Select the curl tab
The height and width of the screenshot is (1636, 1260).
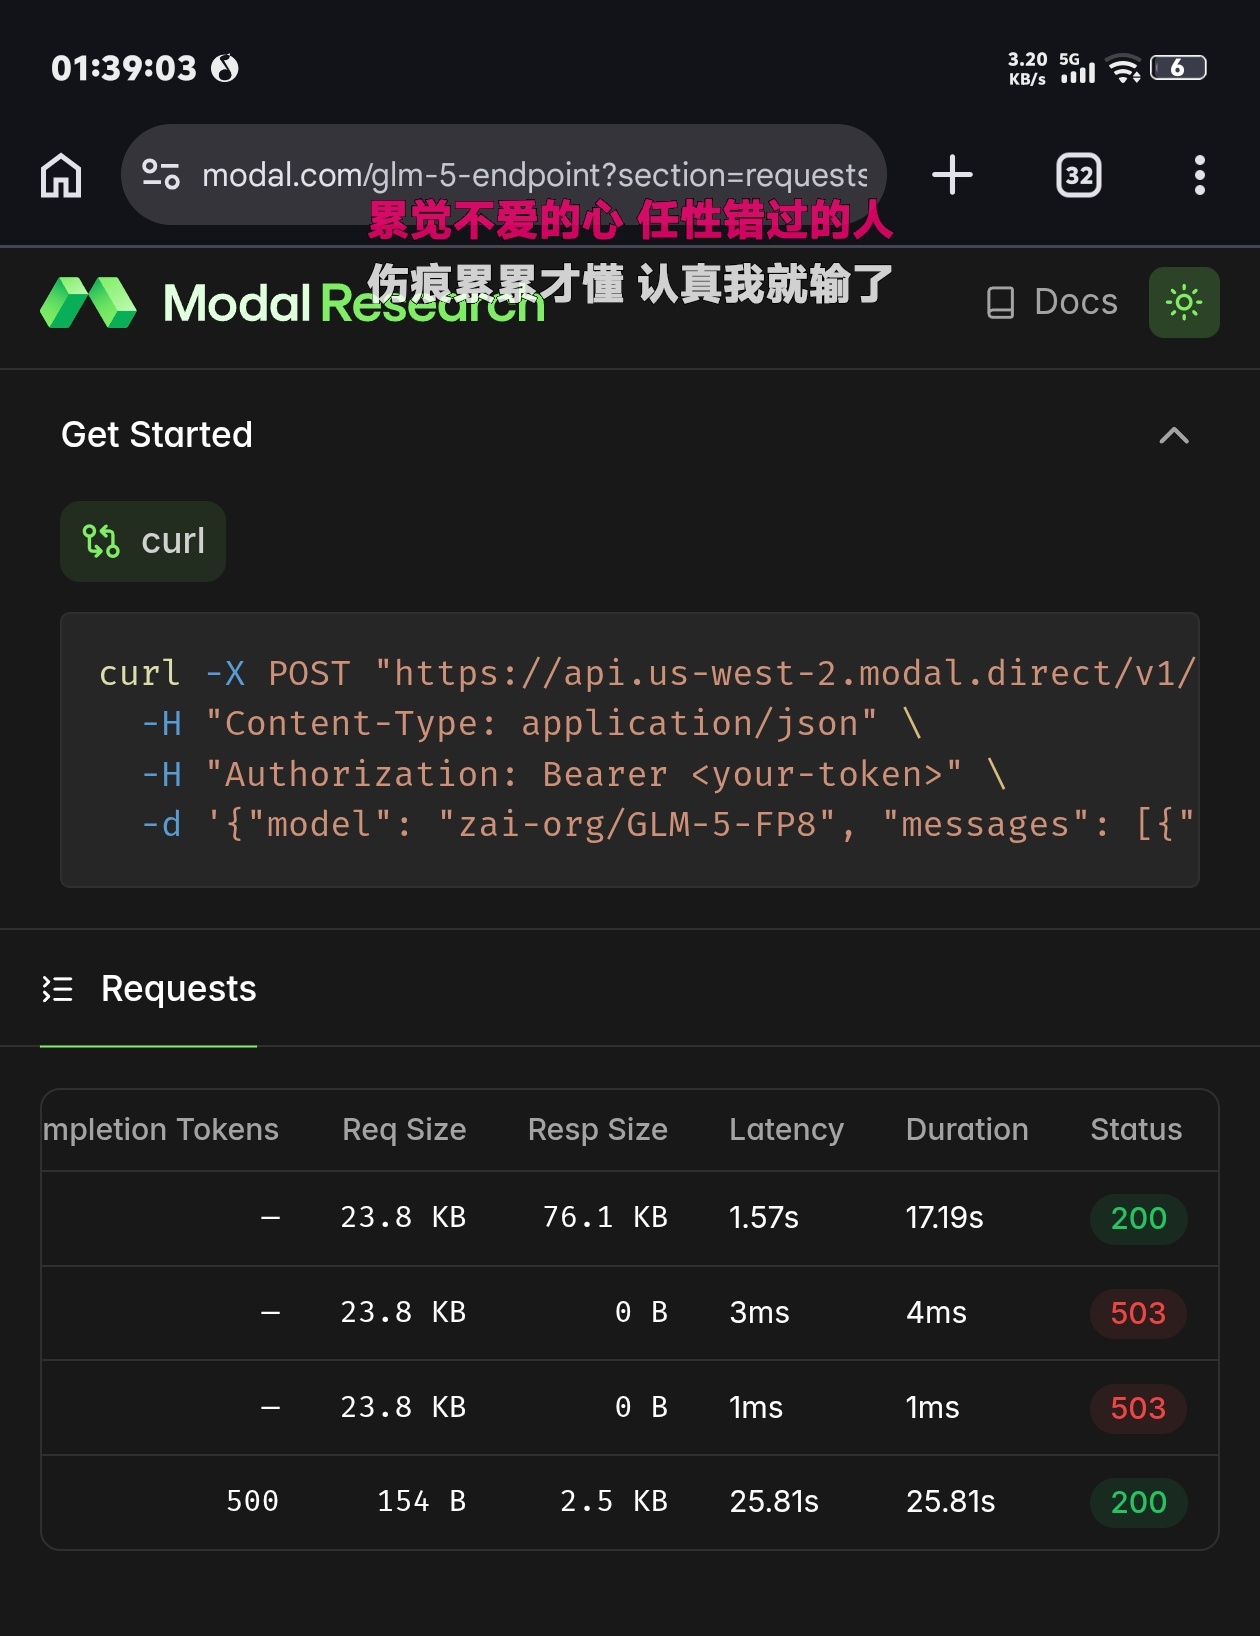143,541
